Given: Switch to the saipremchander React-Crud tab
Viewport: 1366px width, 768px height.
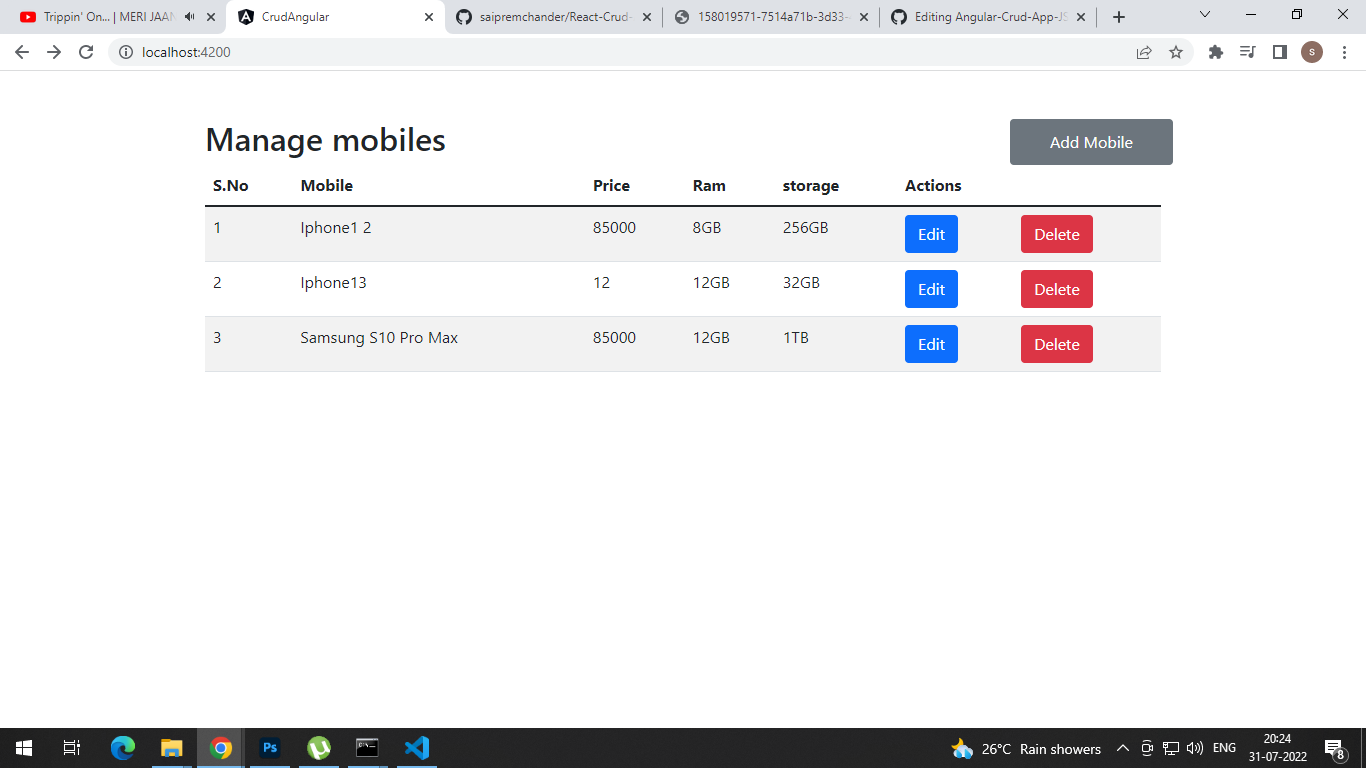Looking at the screenshot, I should (553, 17).
